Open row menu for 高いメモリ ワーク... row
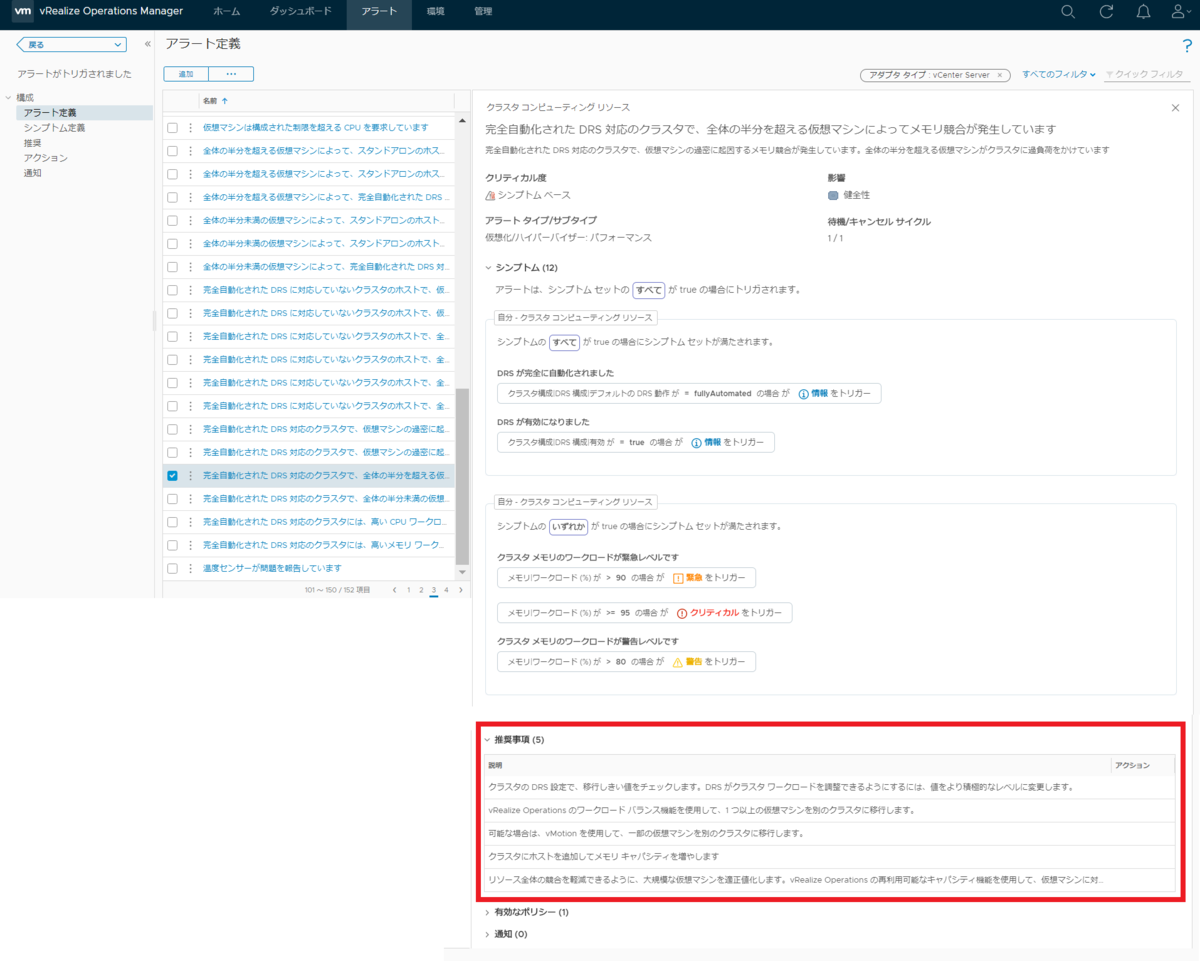The width and height of the screenshot is (1200, 961). tap(190, 545)
